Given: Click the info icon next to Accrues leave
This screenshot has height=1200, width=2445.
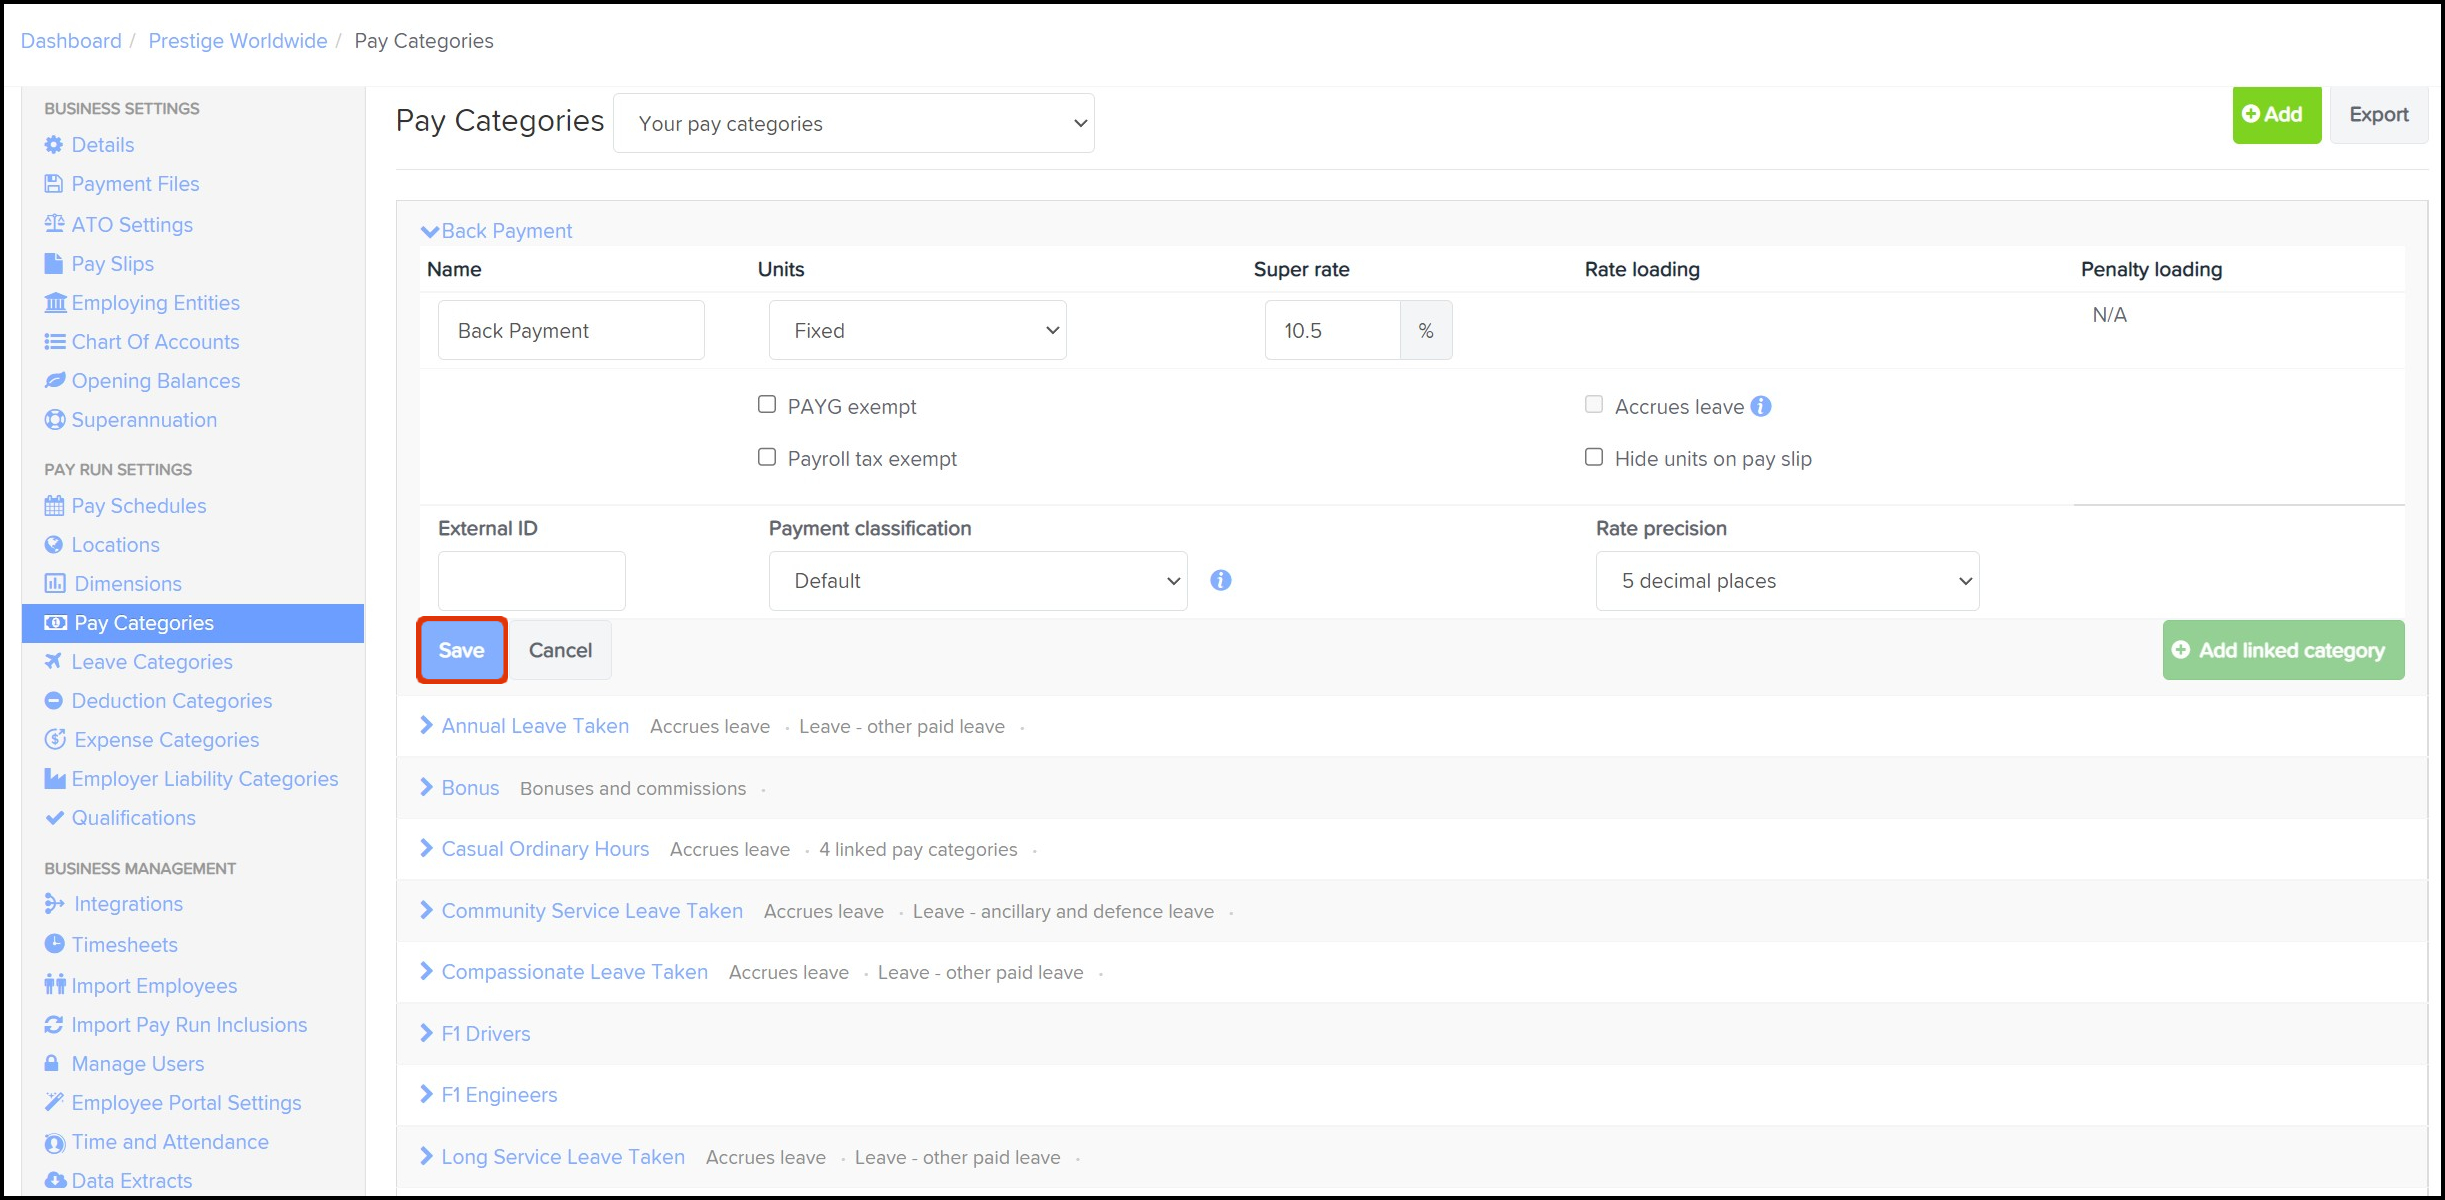Looking at the screenshot, I should [x=1761, y=406].
